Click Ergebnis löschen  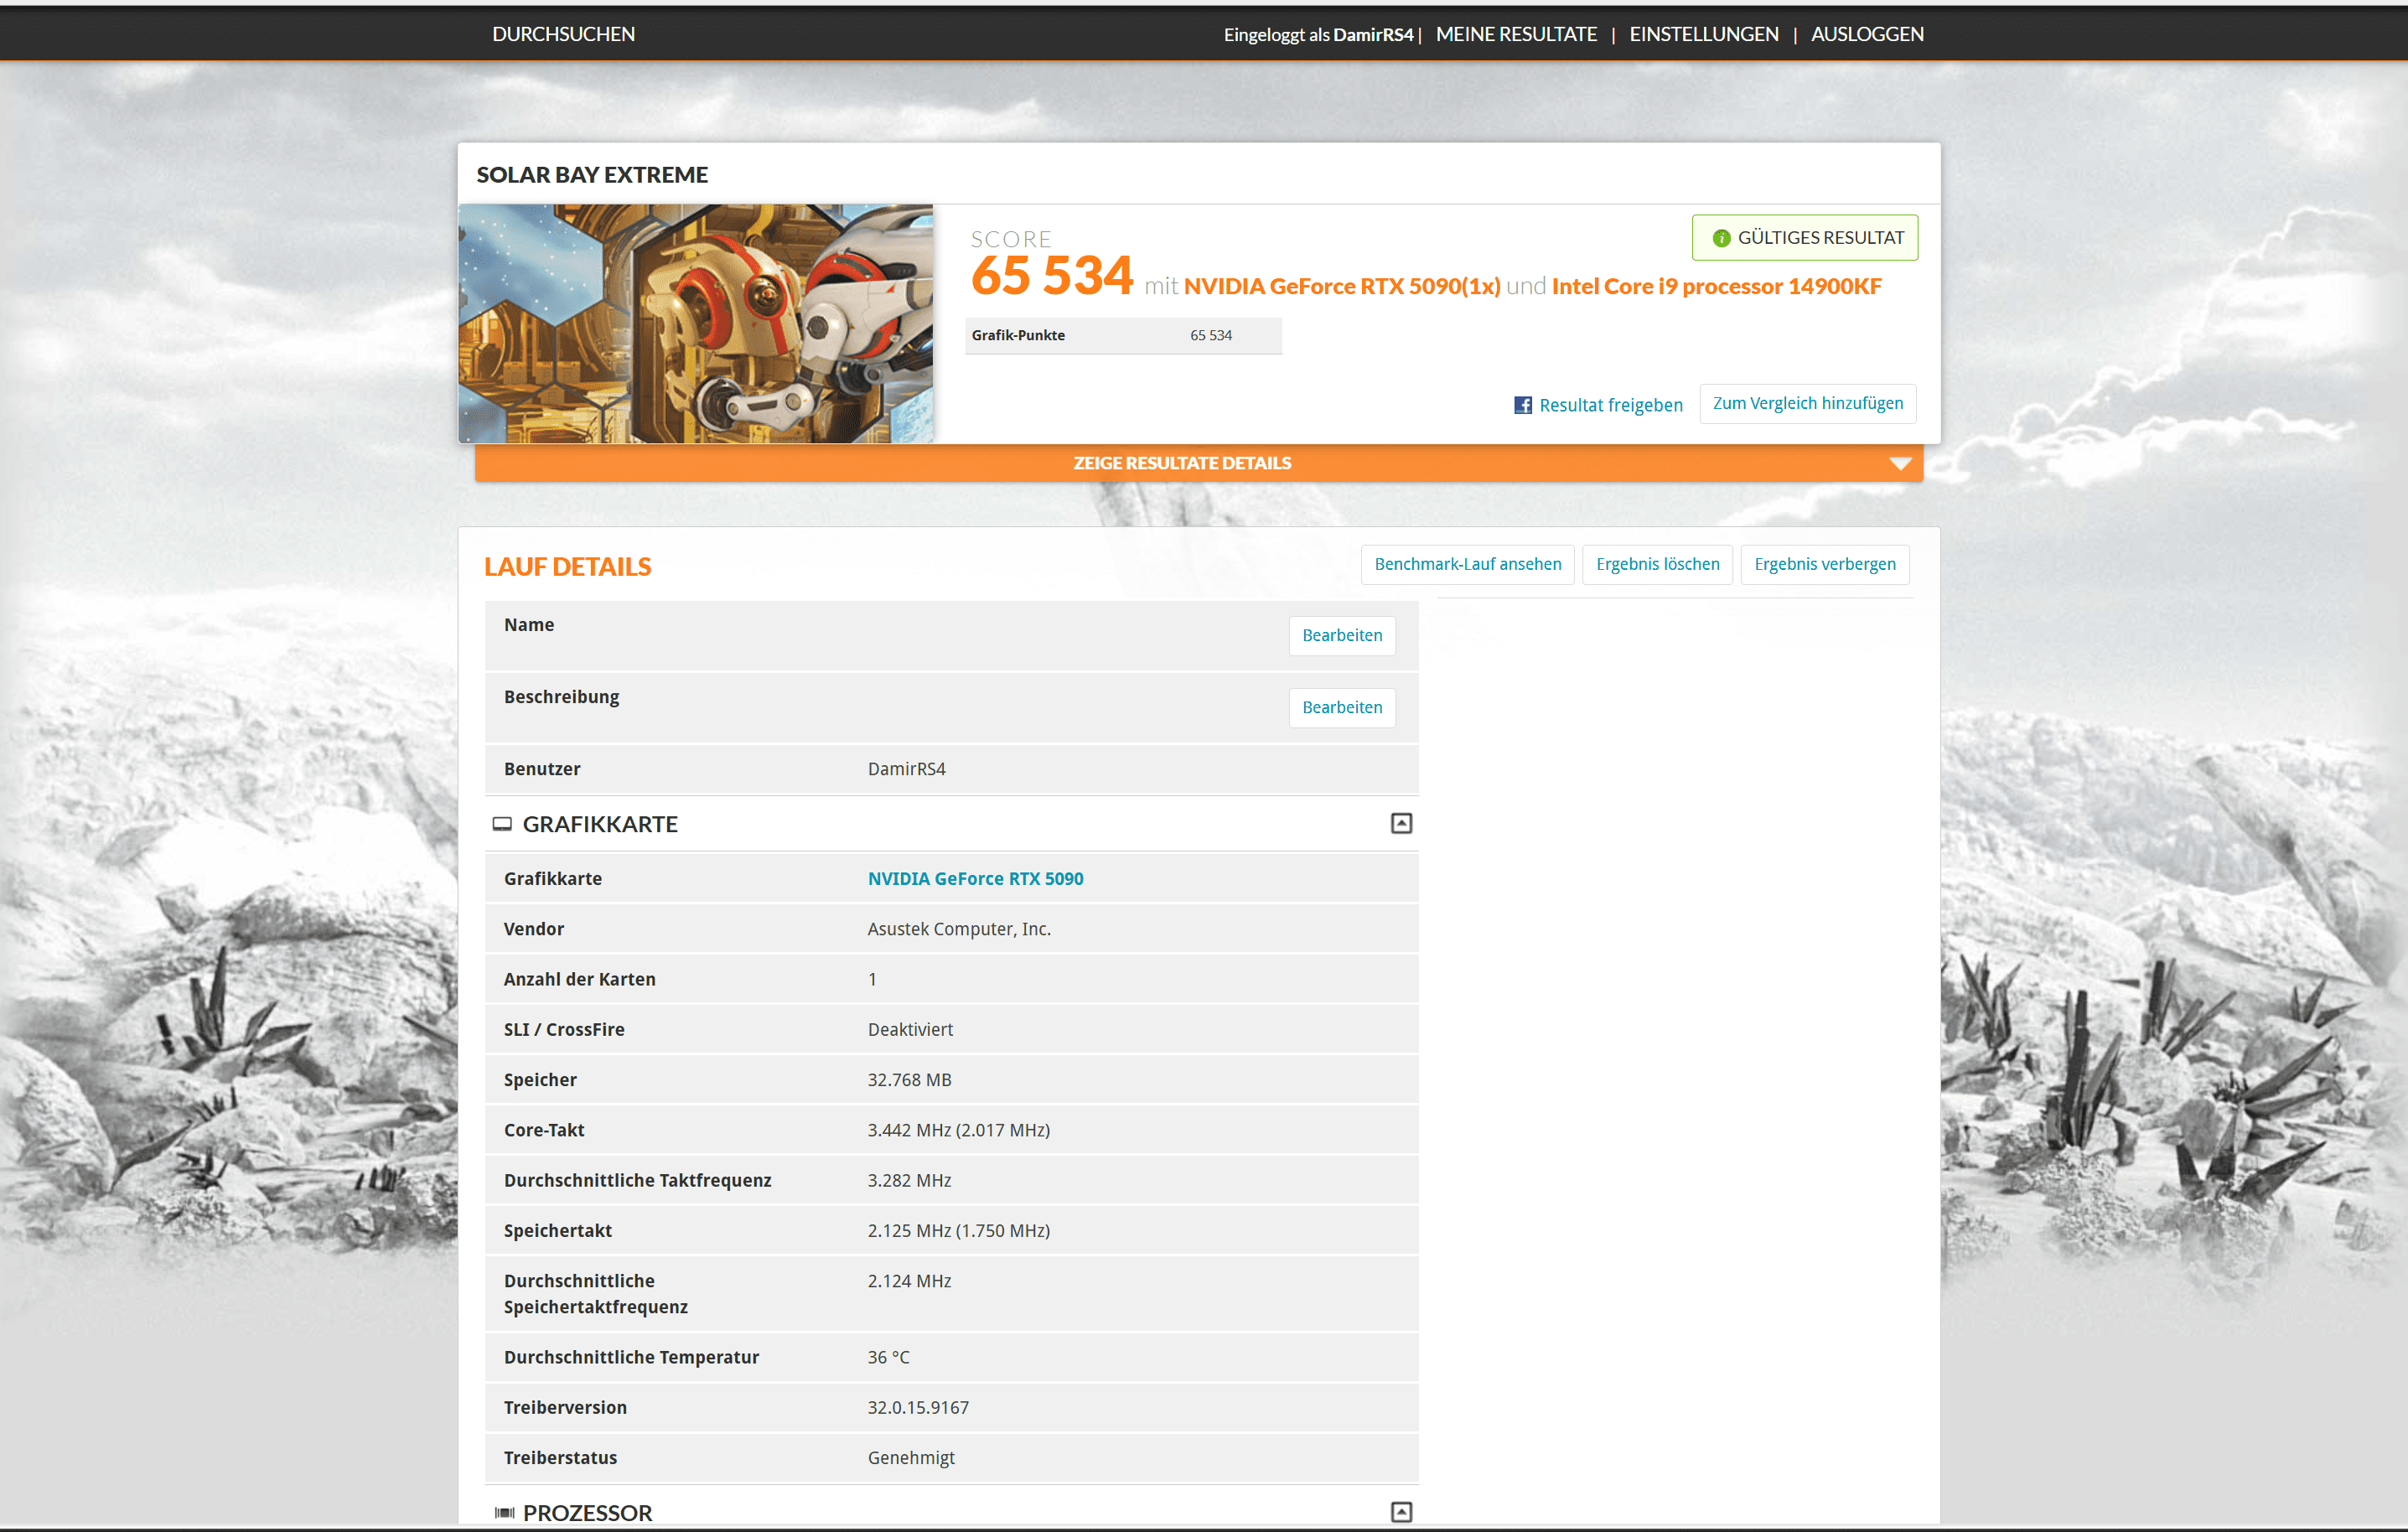pyautogui.click(x=1657, y=564)
